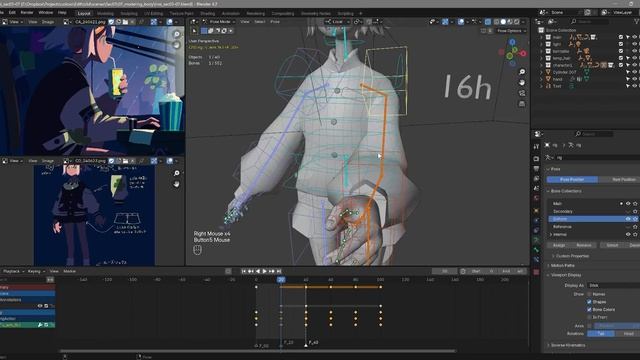This screenshot has width=640, height=360.
Task: Open the Window menu
Action: pyautogui.click(x=45, y=13)
